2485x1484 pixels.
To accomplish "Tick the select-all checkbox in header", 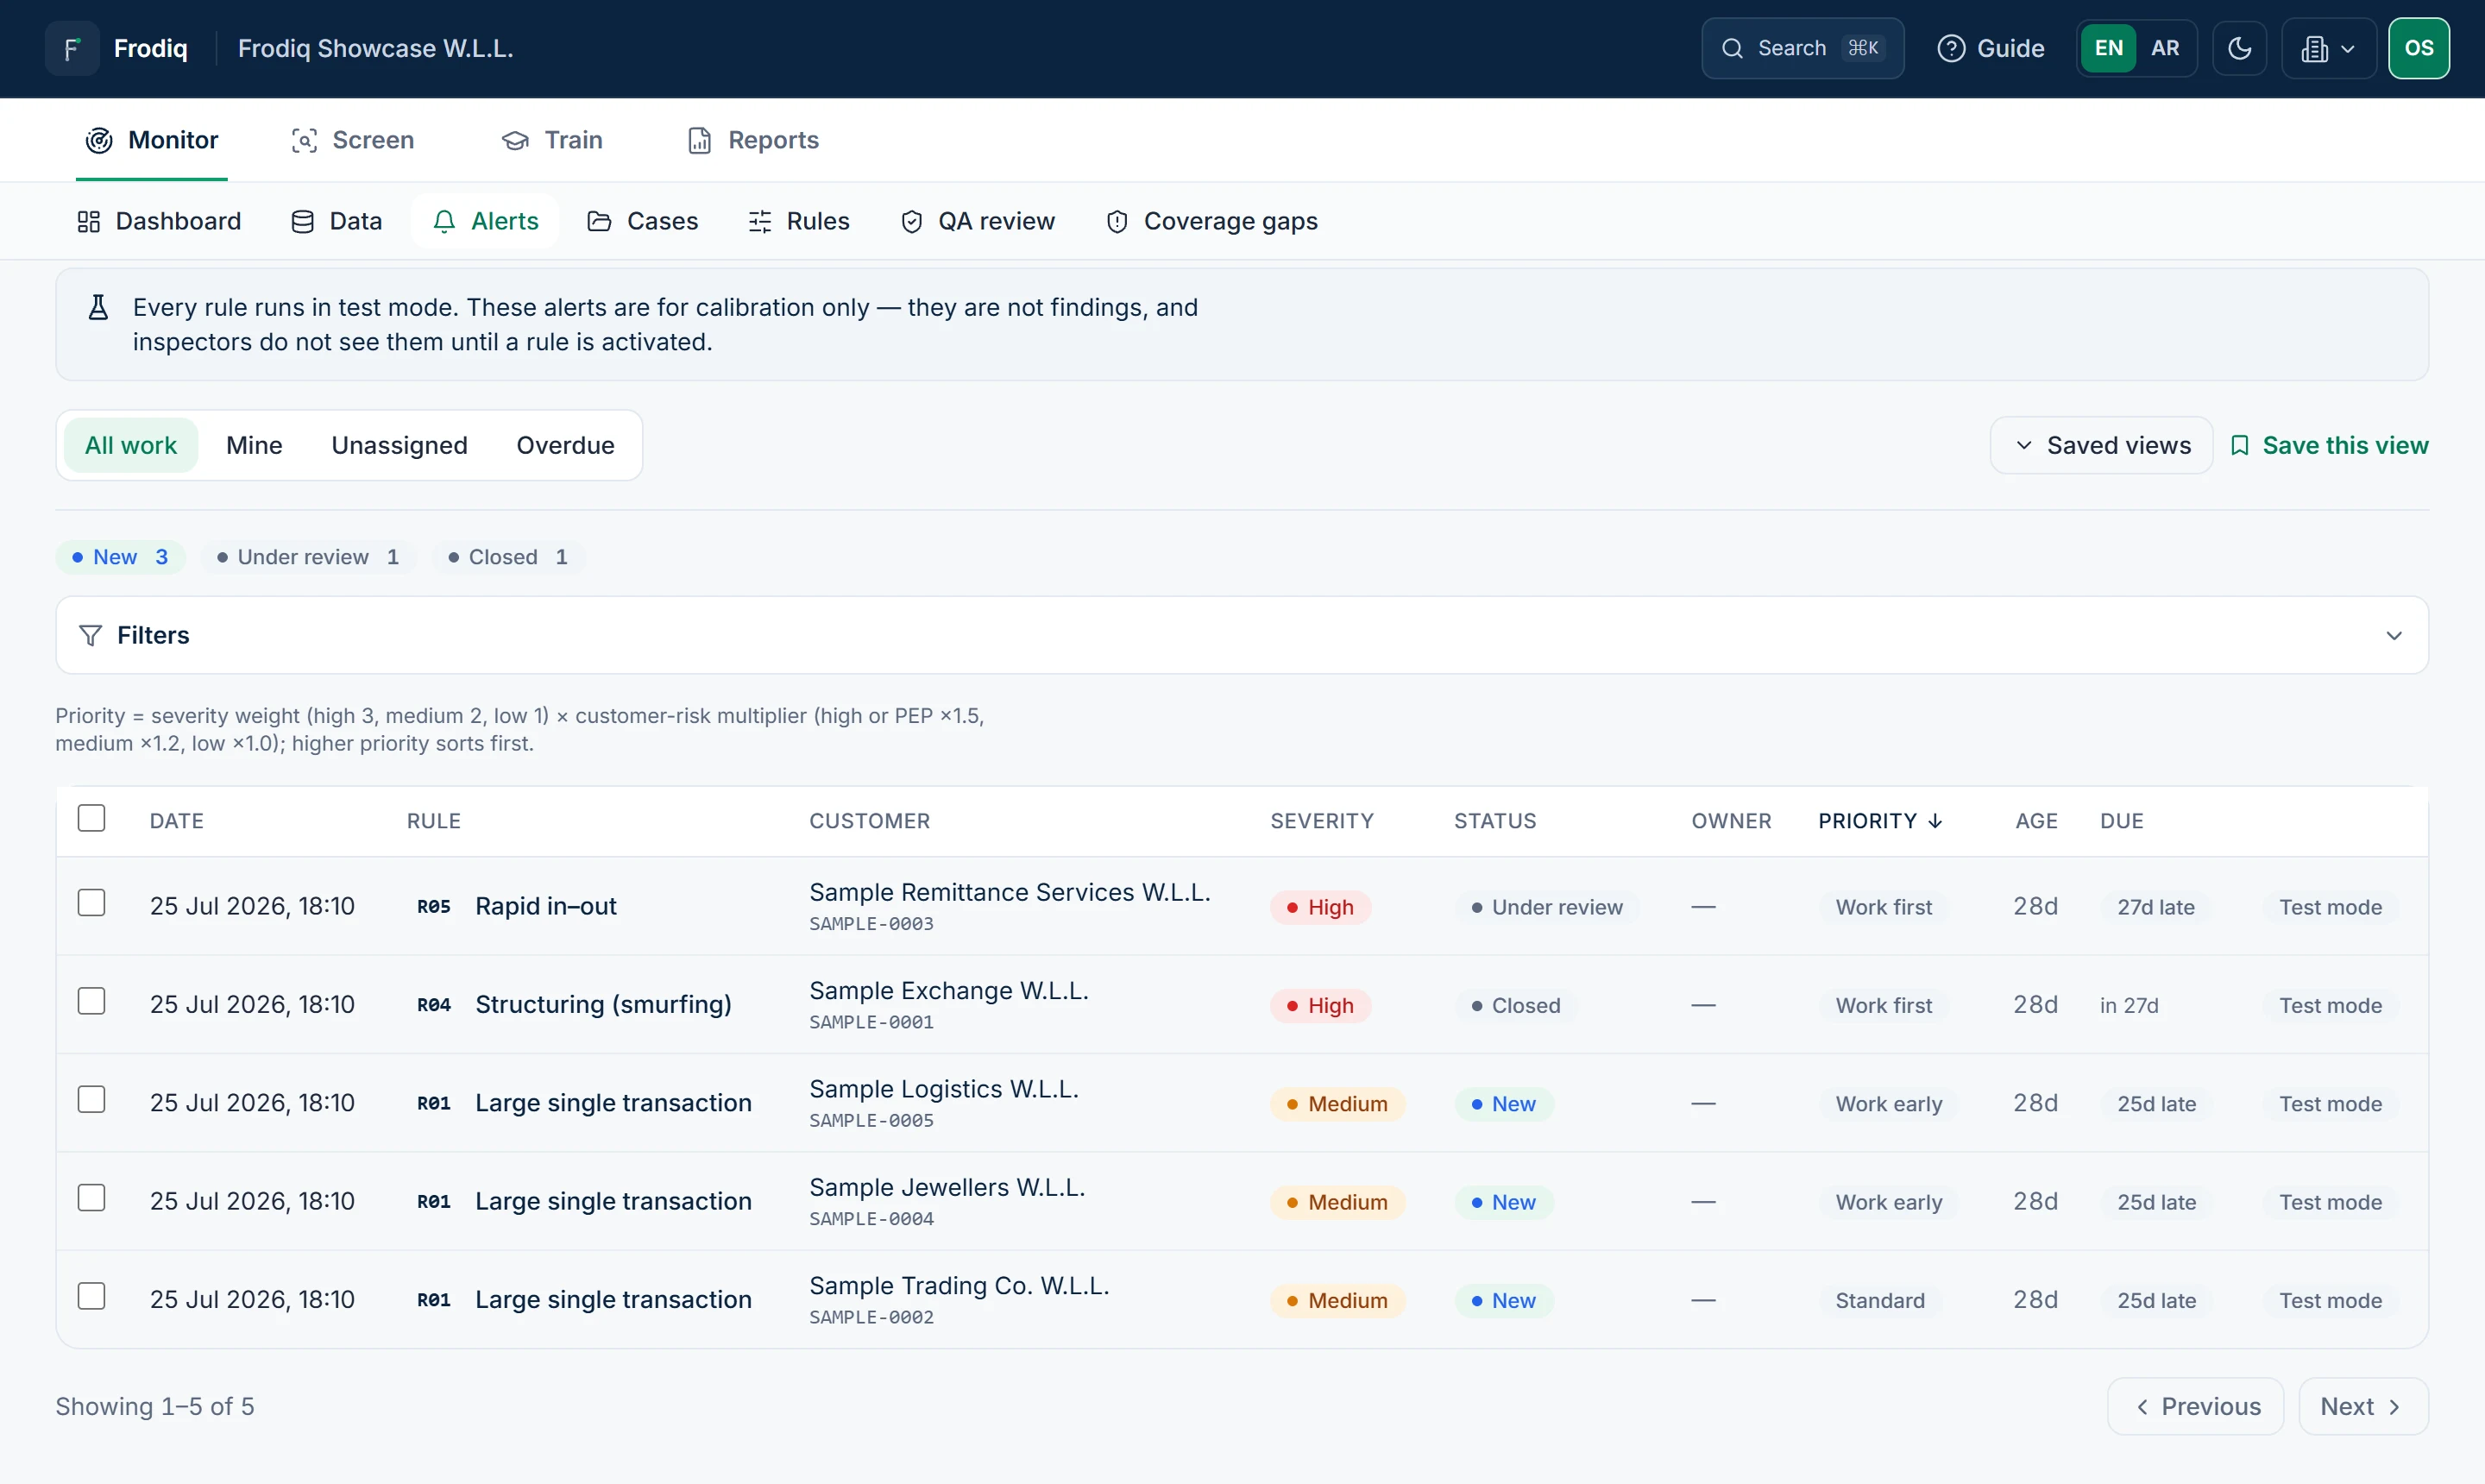I will coord(91,818).
